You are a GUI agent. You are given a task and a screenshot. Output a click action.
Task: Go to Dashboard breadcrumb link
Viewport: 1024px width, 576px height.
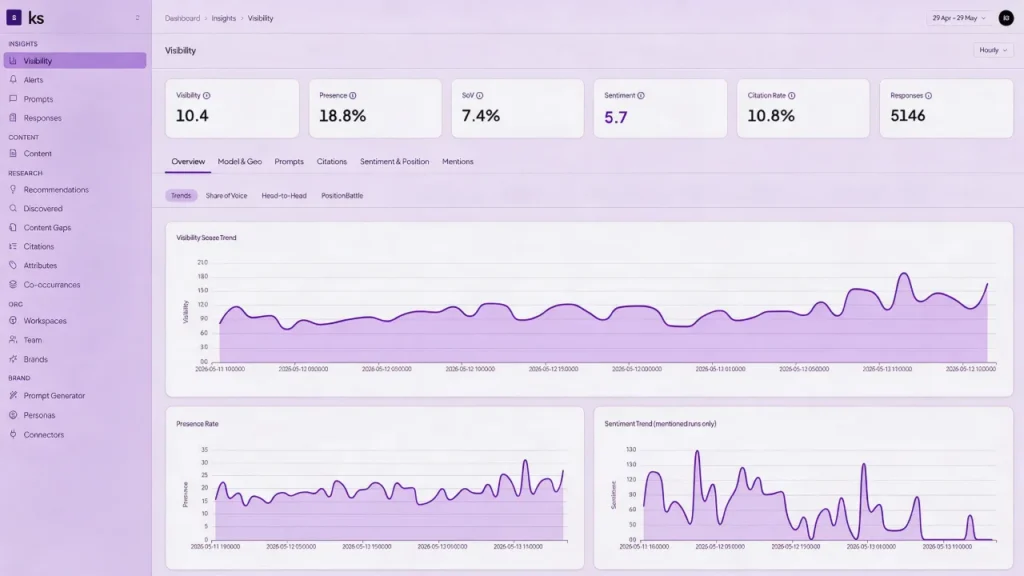pos(182,18)
